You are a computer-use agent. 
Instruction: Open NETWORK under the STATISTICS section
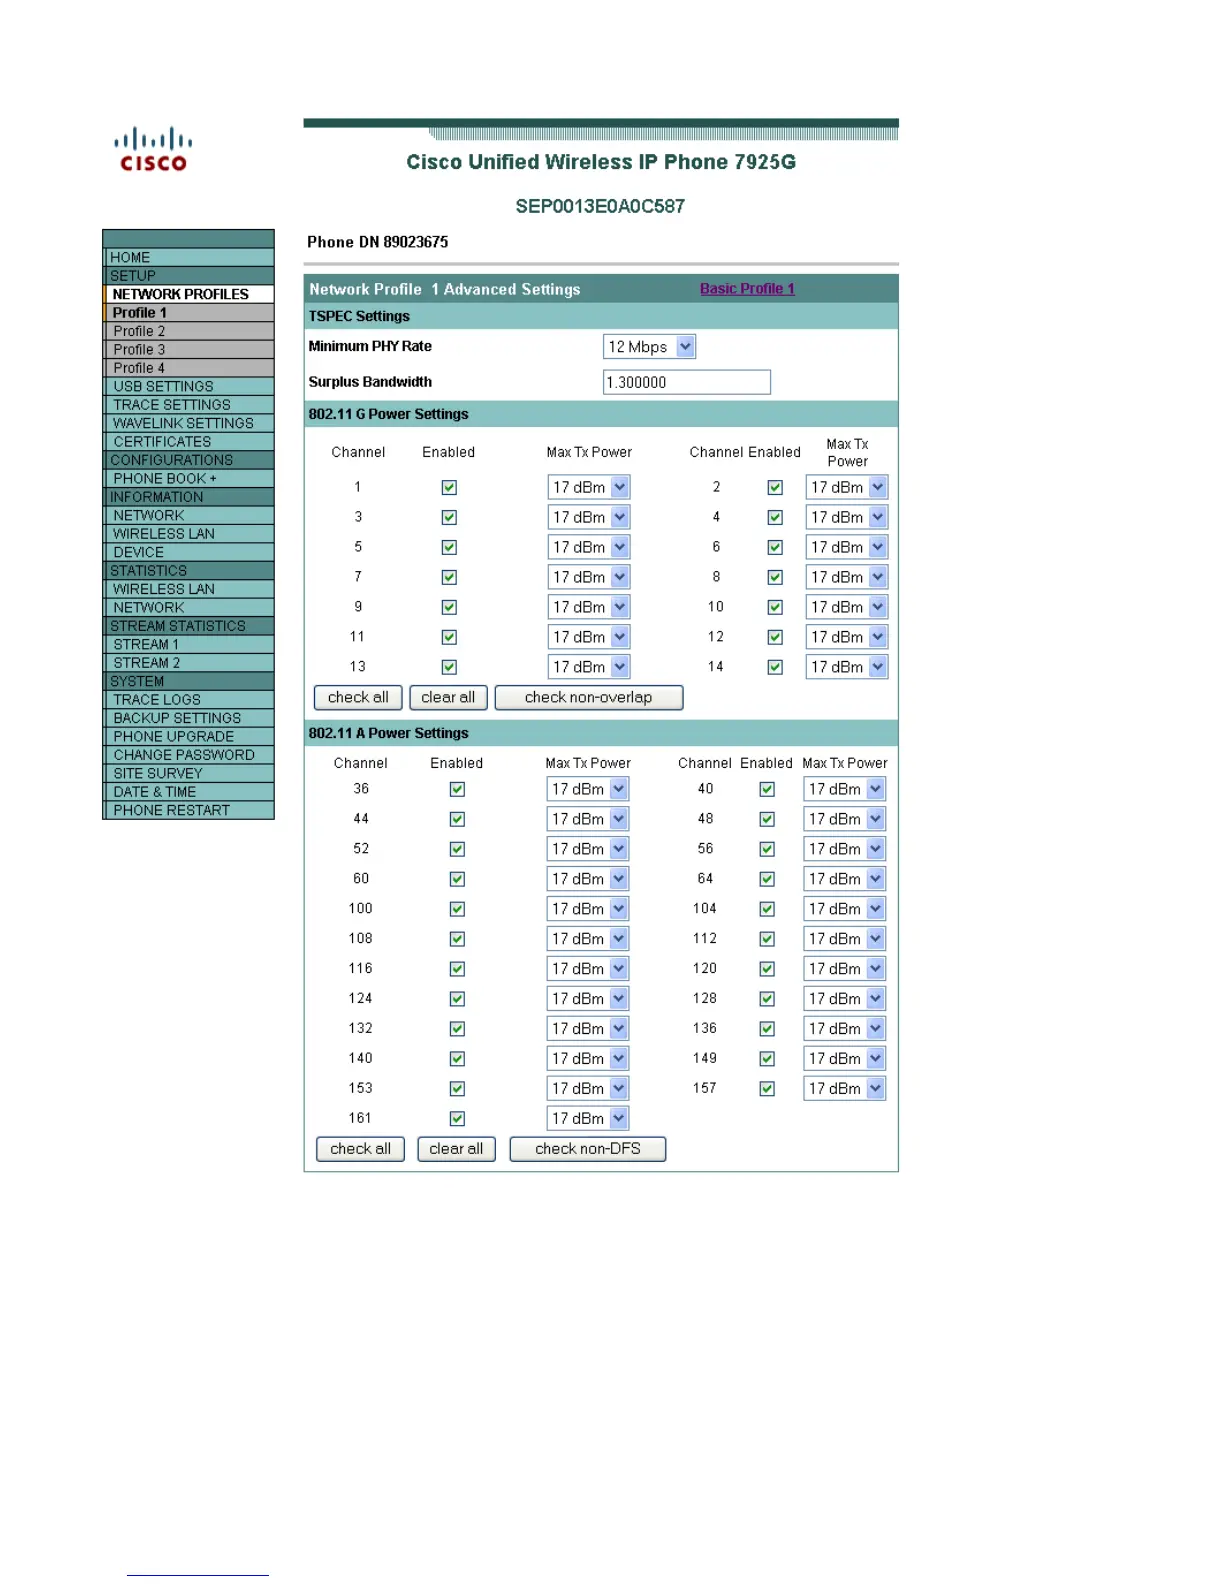pyautogui.click(x=189, y=608)
